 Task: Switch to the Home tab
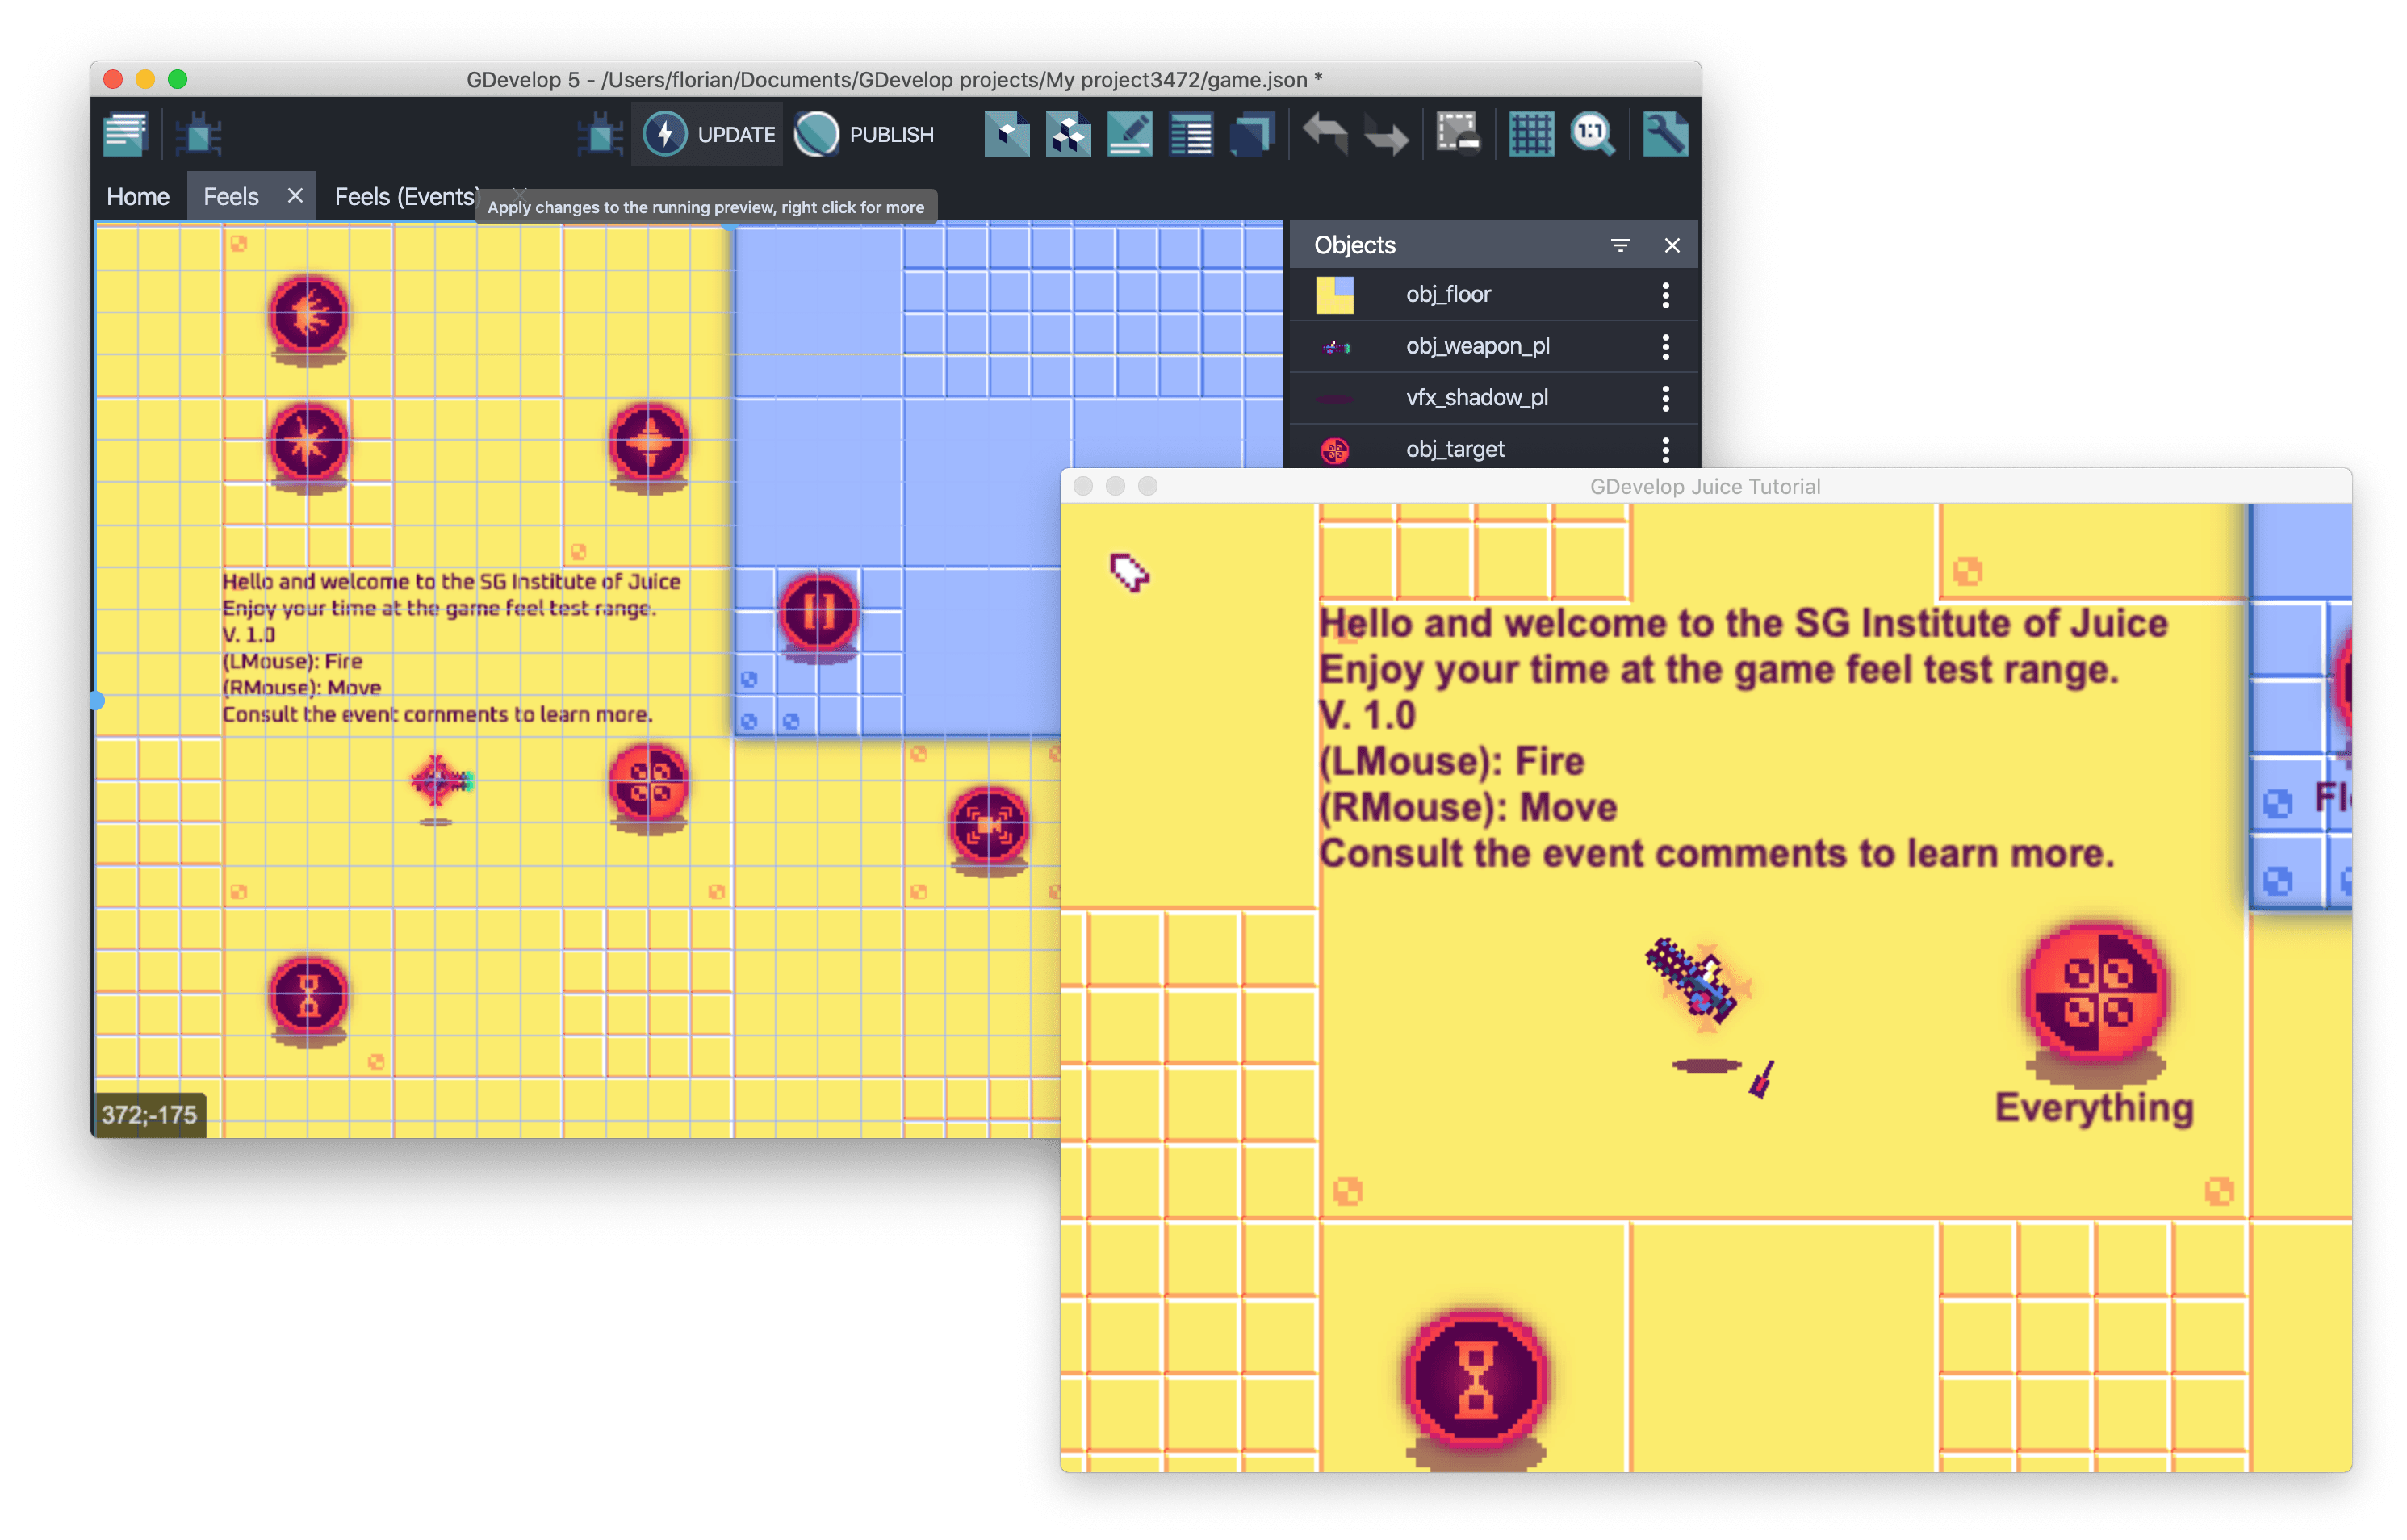click(137, 196)
